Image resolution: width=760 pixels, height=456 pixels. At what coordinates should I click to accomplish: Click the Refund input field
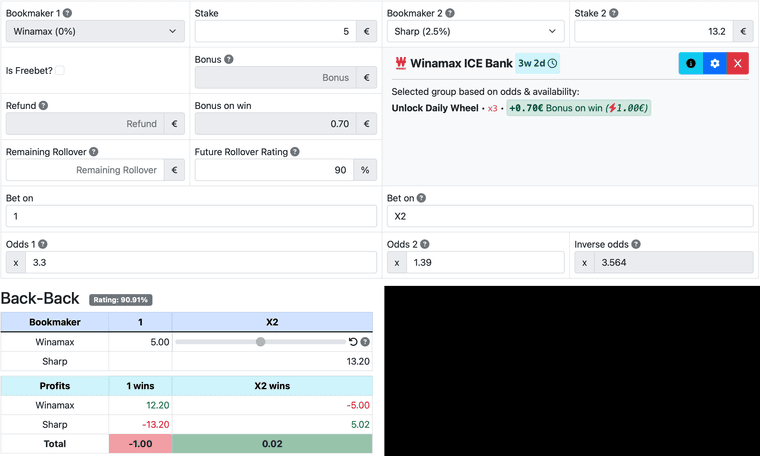click(85, 124)
